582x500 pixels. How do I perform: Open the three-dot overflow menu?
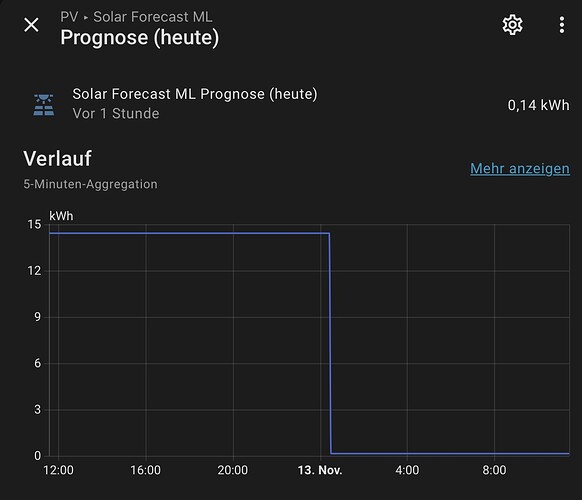click(x=562, y=25)
